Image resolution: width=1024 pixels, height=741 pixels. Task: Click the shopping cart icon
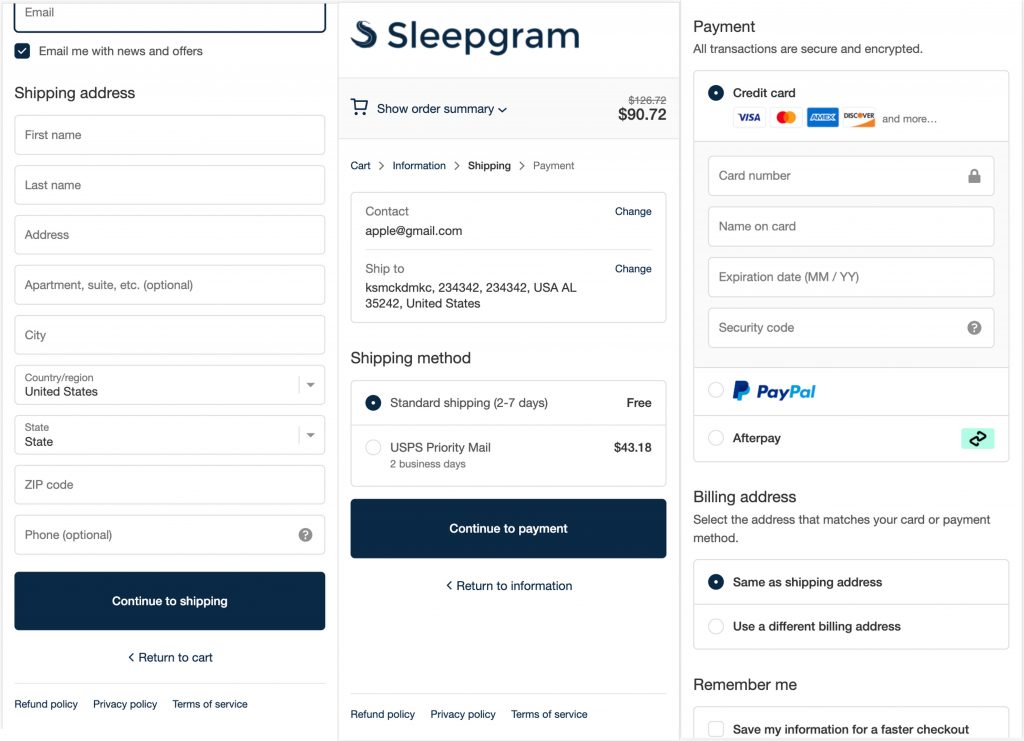click(359, 107)
